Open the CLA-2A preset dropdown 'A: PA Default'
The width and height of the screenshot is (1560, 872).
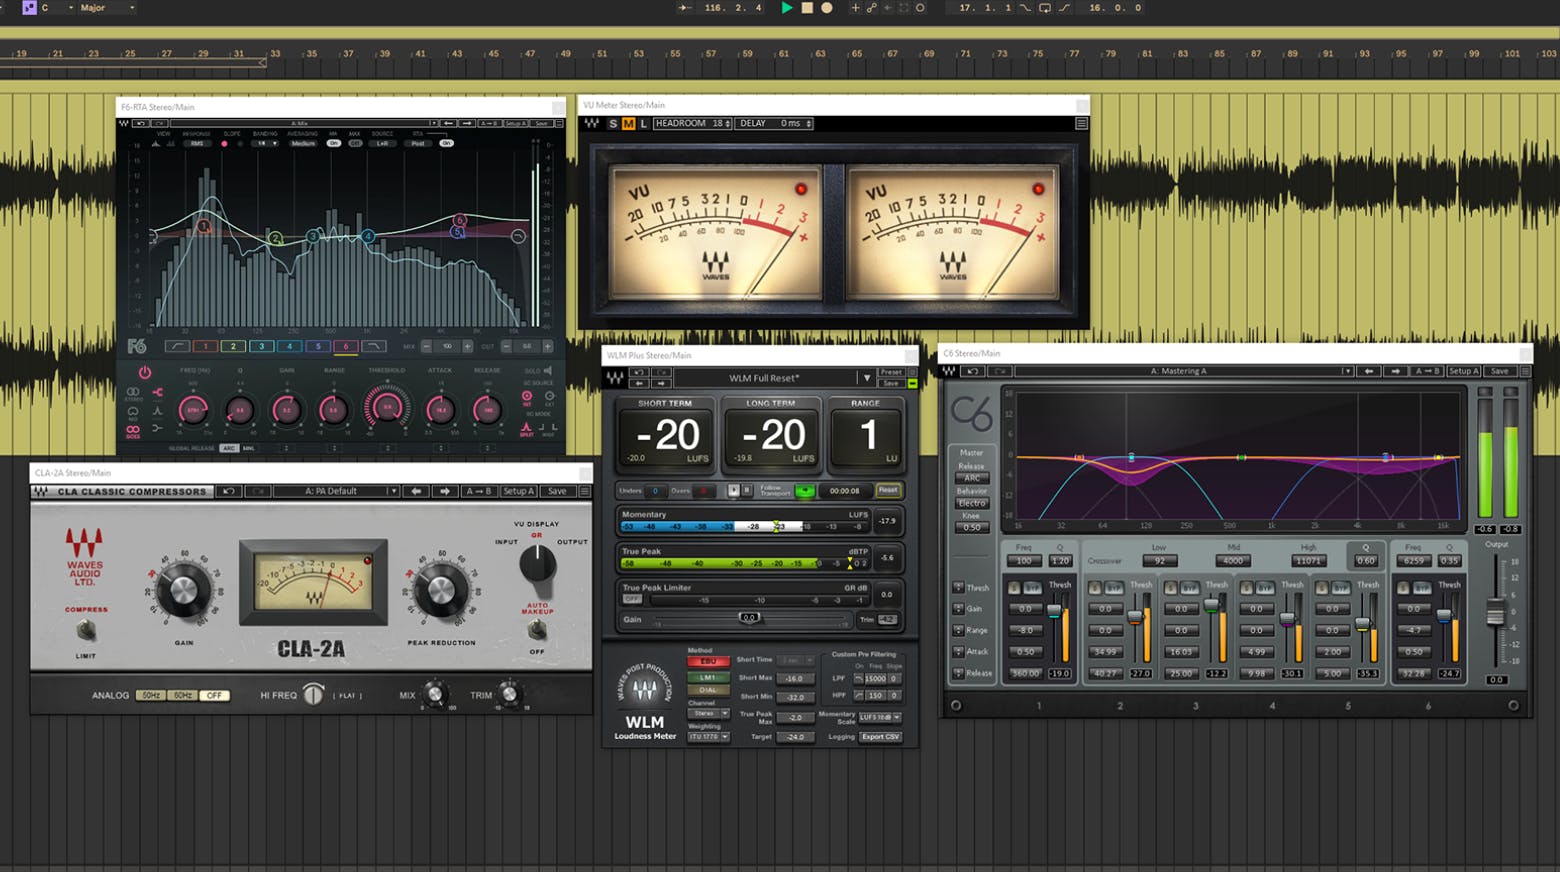[x=336, y=491]
